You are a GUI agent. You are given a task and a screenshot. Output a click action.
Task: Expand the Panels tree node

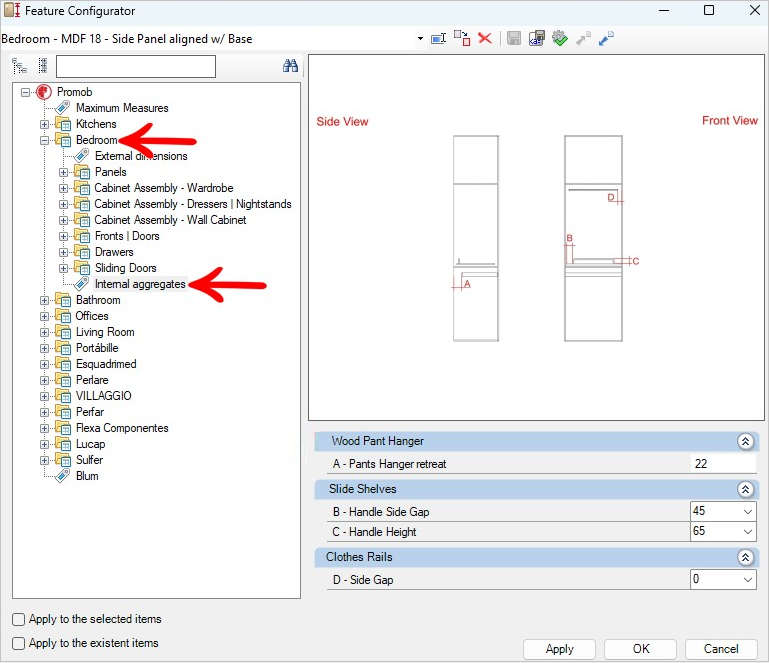pos(63,172)
